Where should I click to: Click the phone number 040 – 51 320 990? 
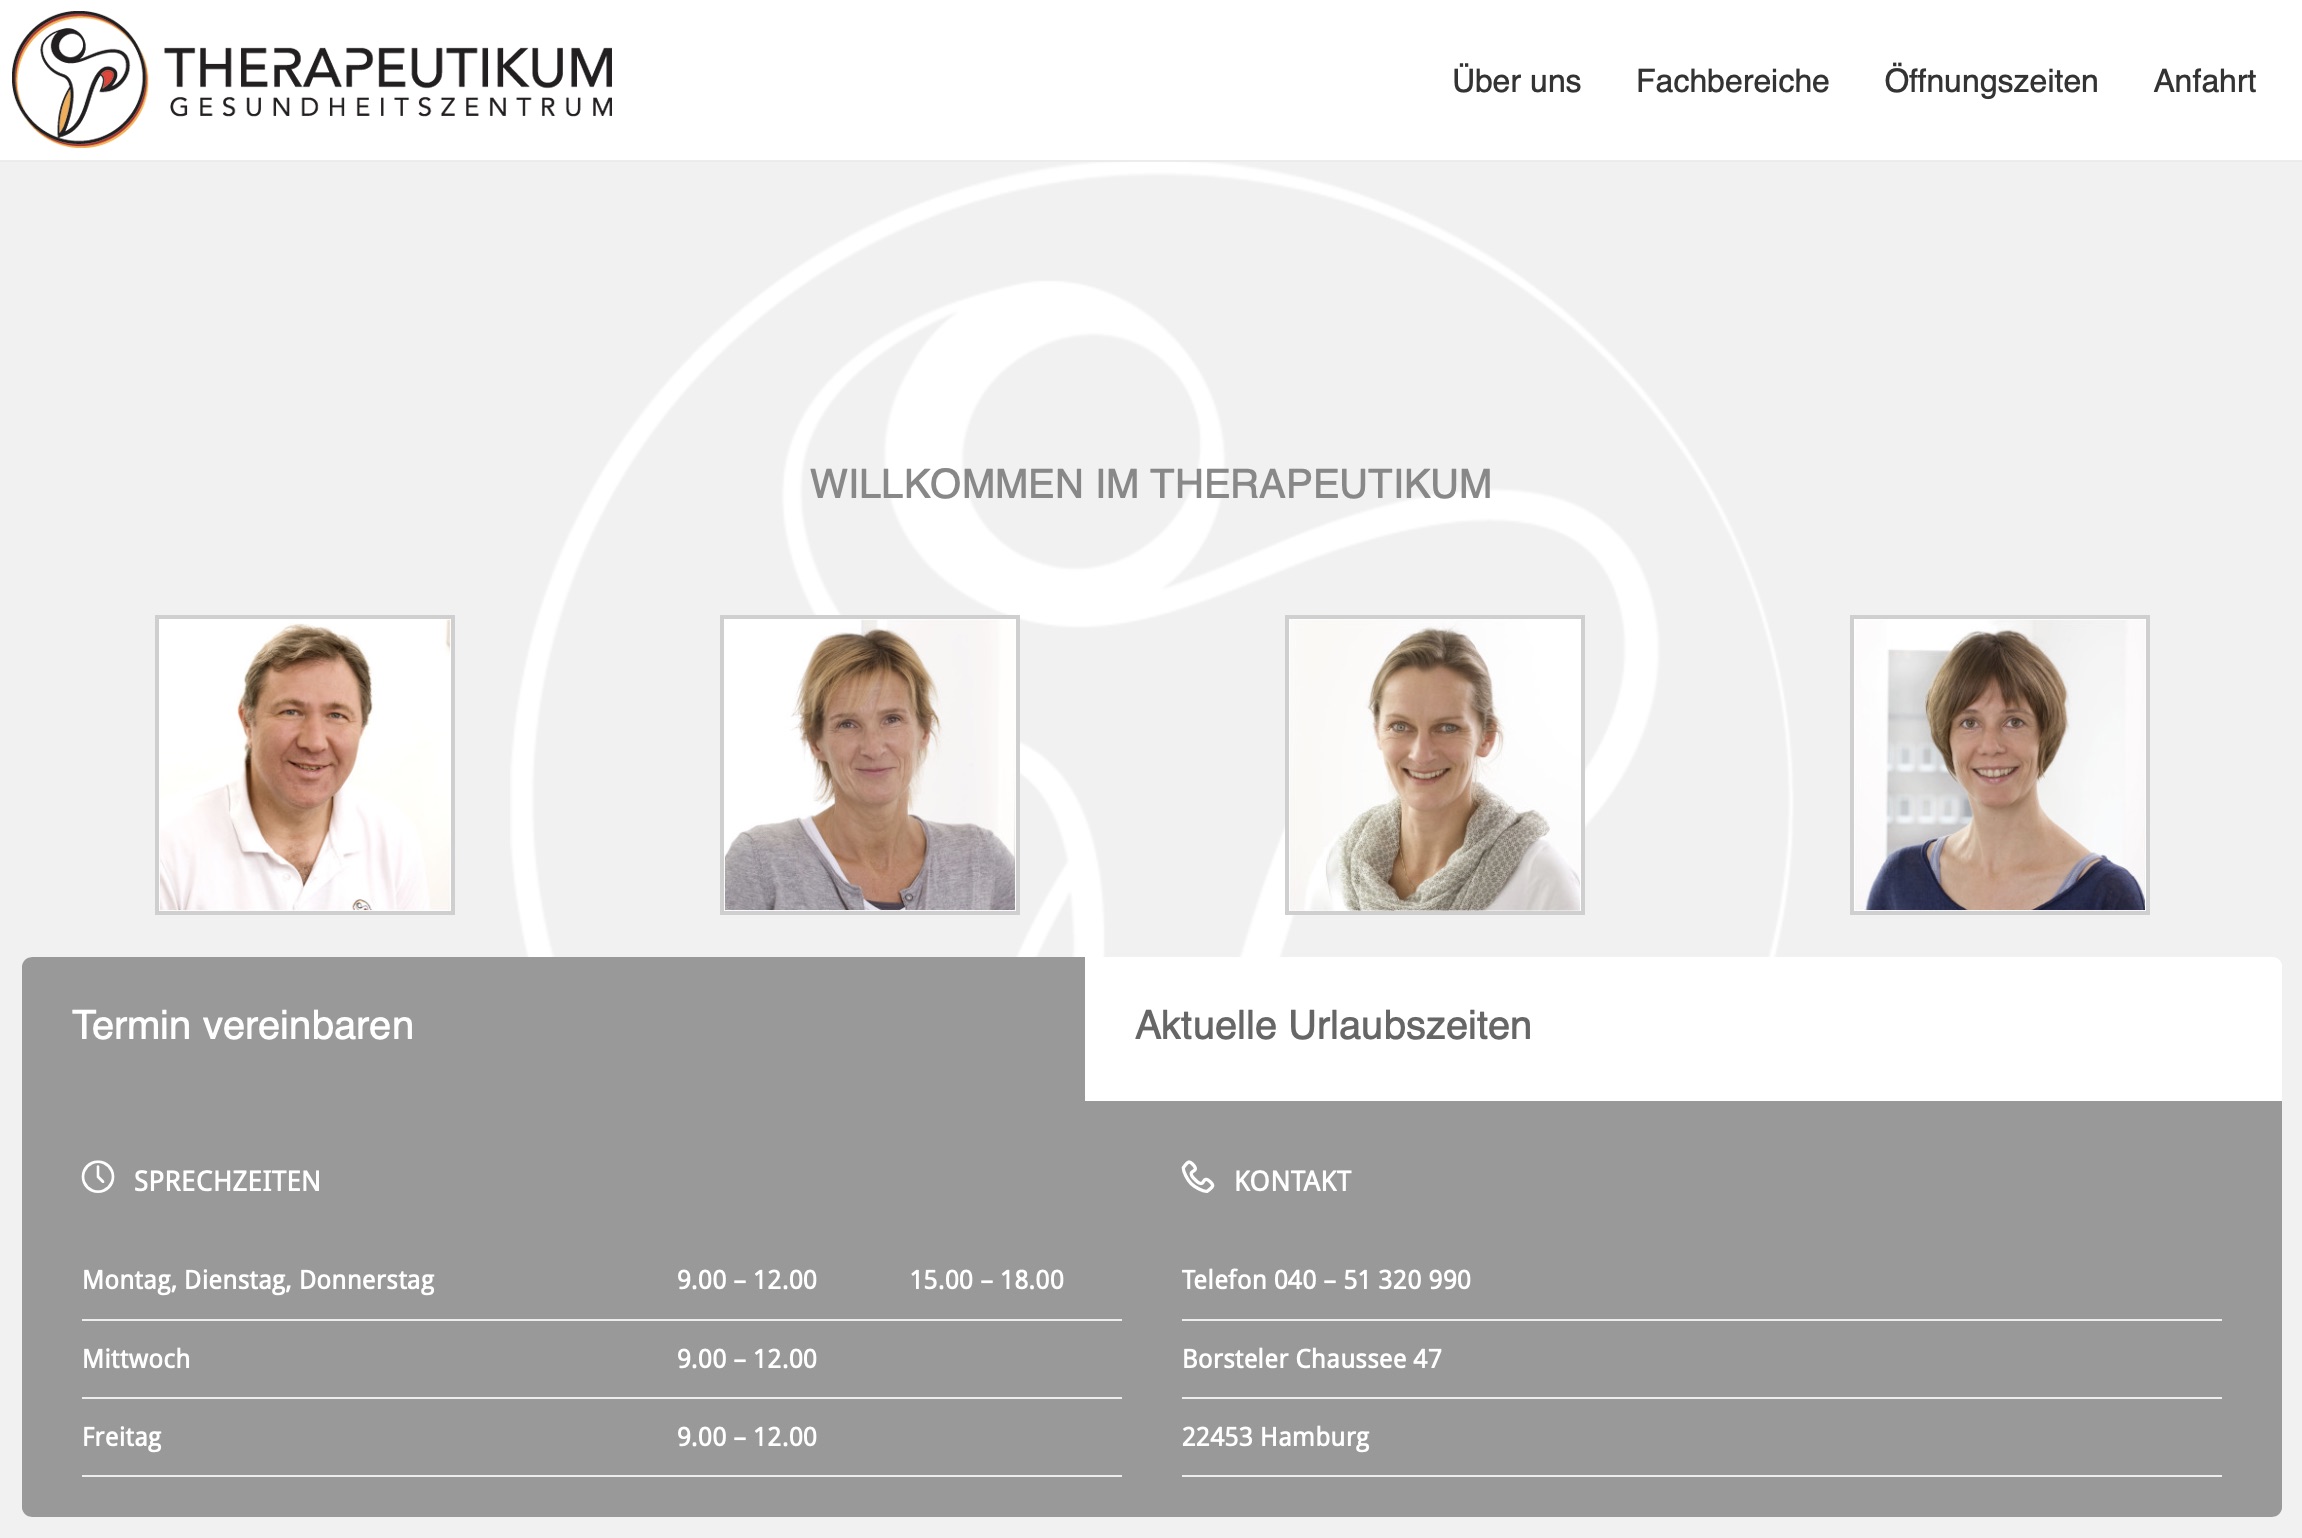tap(1326, 1280)
